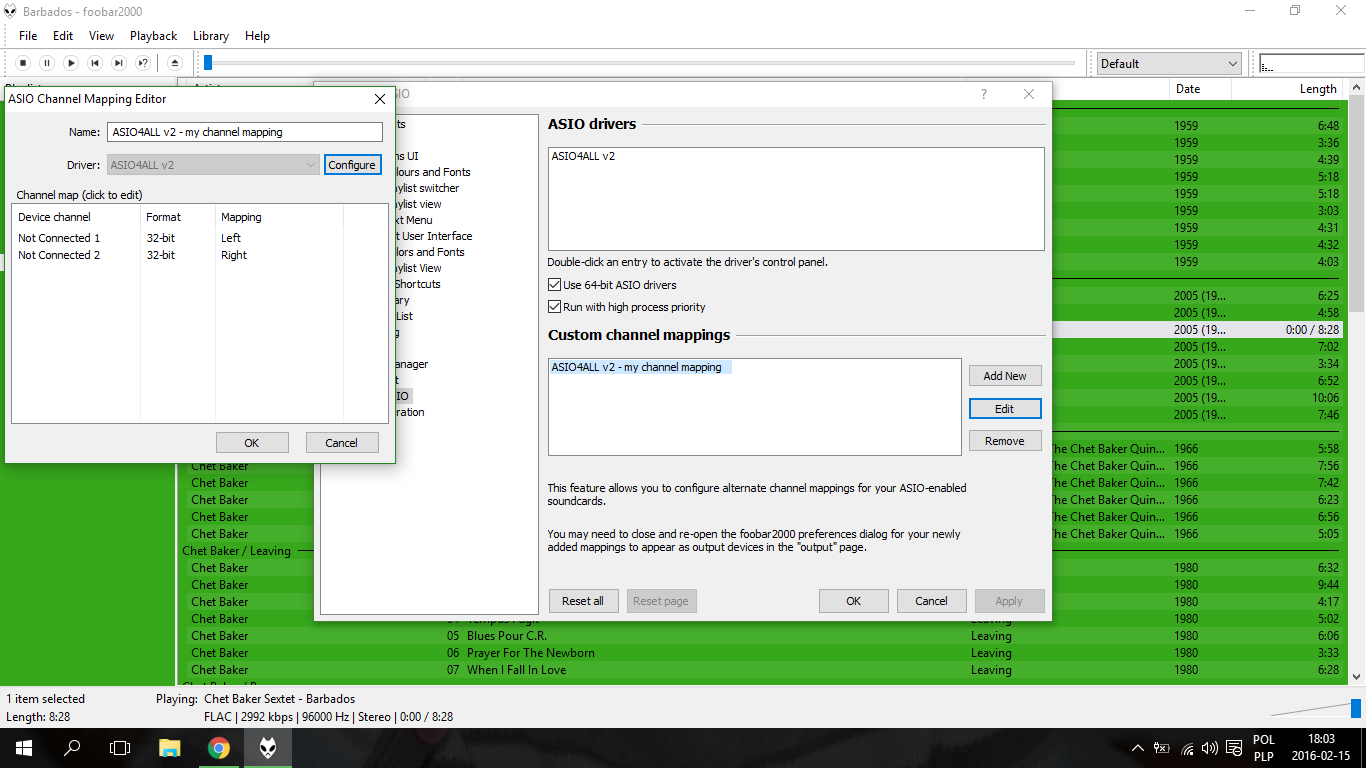Click Right mapping for Not Connected 2
Image resolution: width=1366 pixels, height=768 pixels.
[234, 255]
